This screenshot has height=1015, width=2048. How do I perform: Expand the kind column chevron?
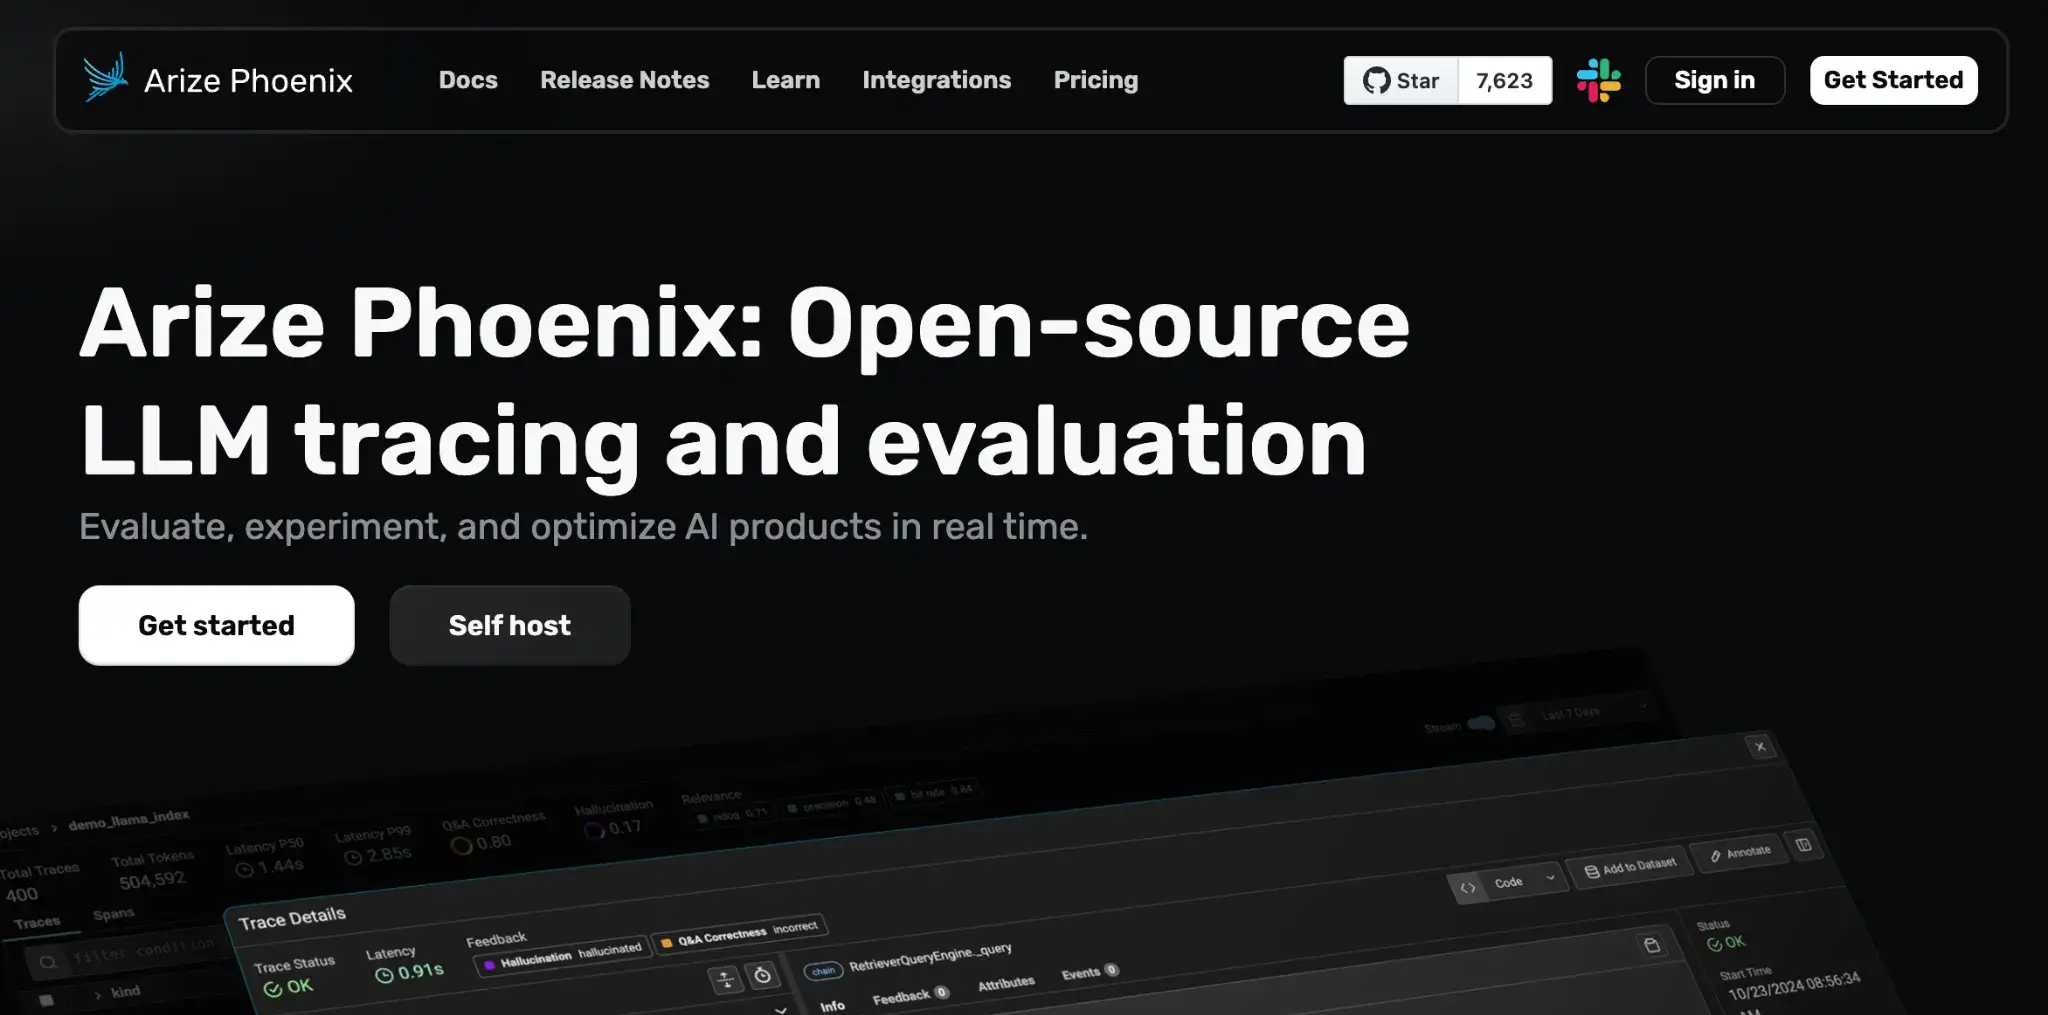coord(97,995)
